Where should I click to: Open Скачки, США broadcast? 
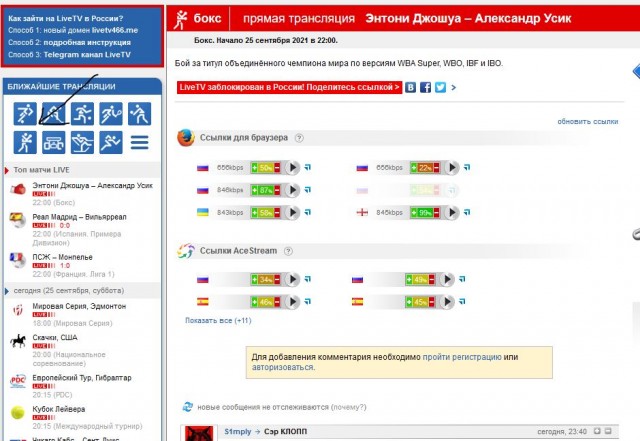[x=55, y=337]
